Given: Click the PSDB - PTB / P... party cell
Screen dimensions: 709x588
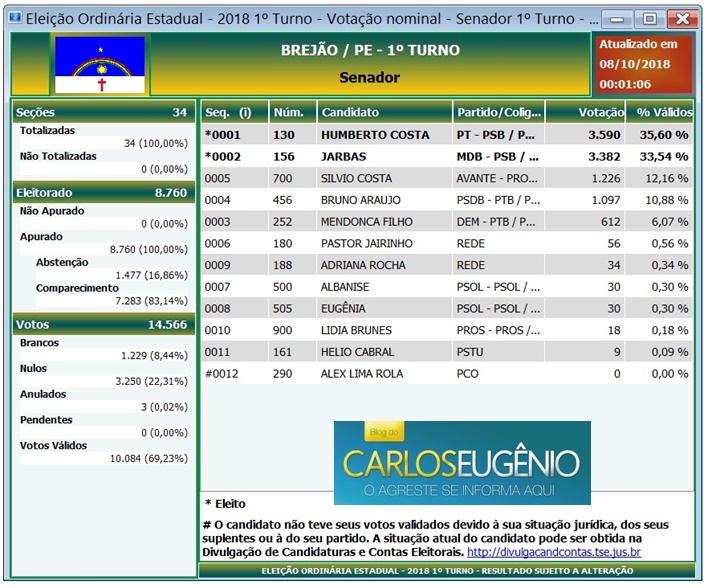Looking at the screenshot, I should [x=498, y=200].
